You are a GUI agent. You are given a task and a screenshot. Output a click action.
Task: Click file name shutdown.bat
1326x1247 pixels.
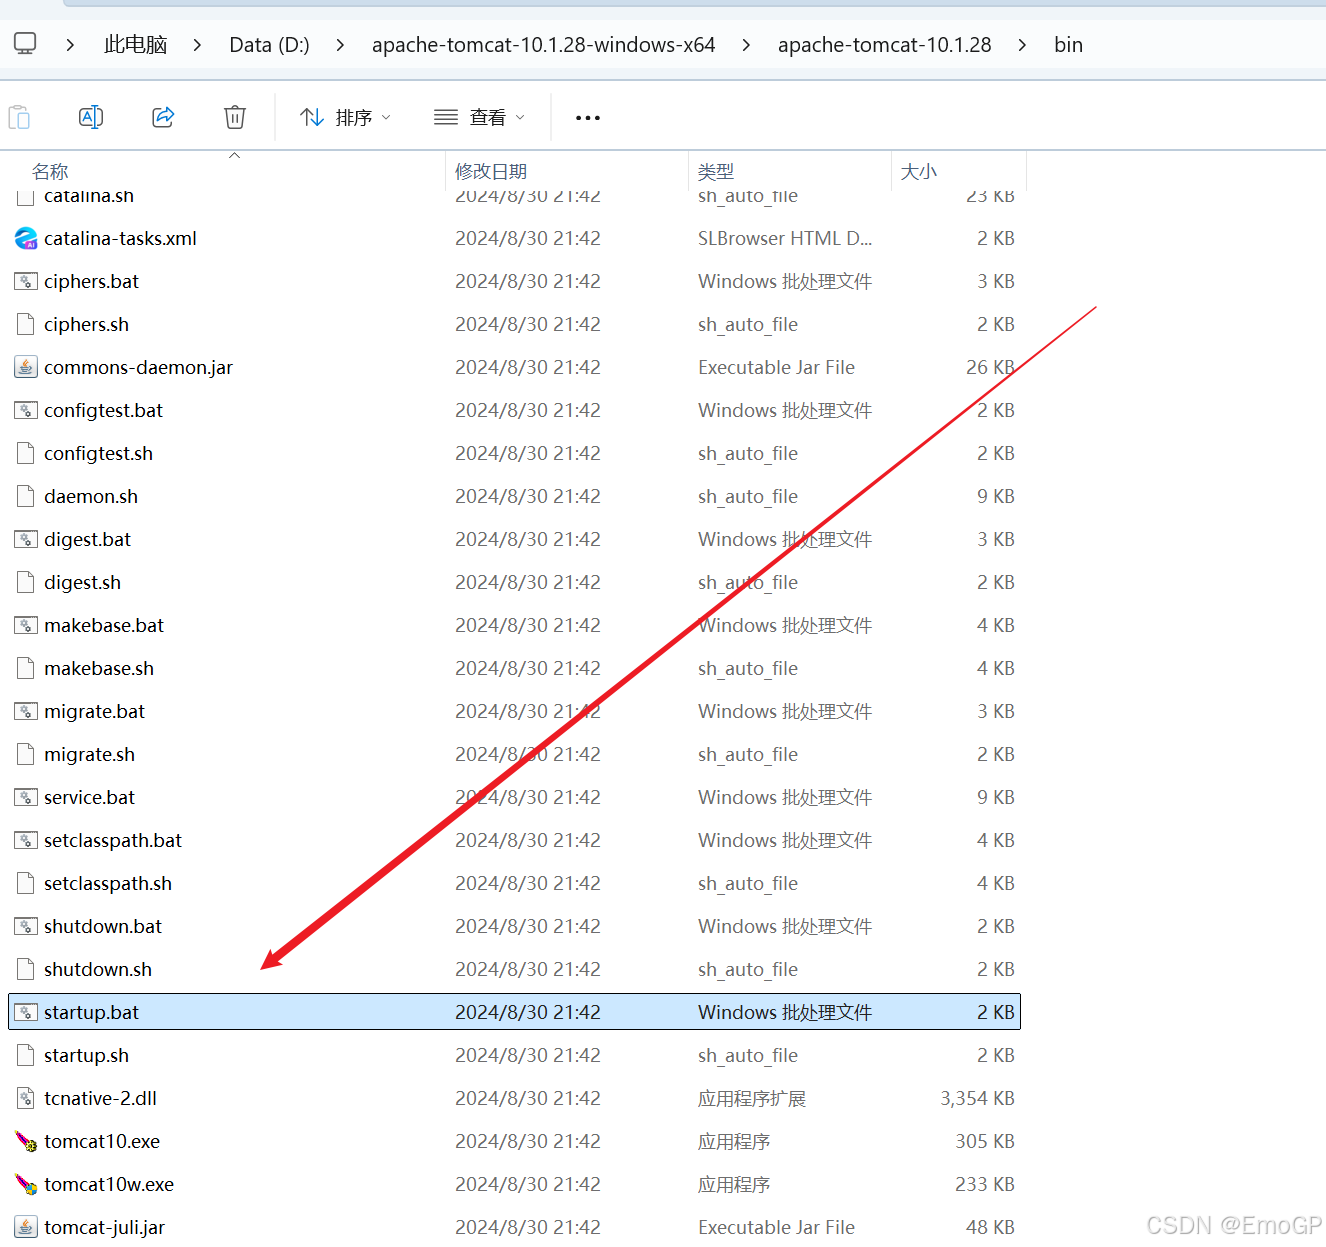103,926
